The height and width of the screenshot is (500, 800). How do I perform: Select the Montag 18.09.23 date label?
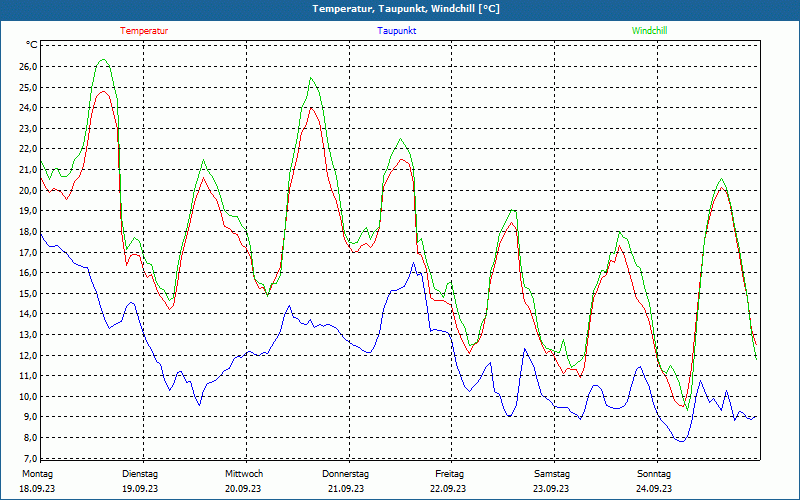coord(37,481)
